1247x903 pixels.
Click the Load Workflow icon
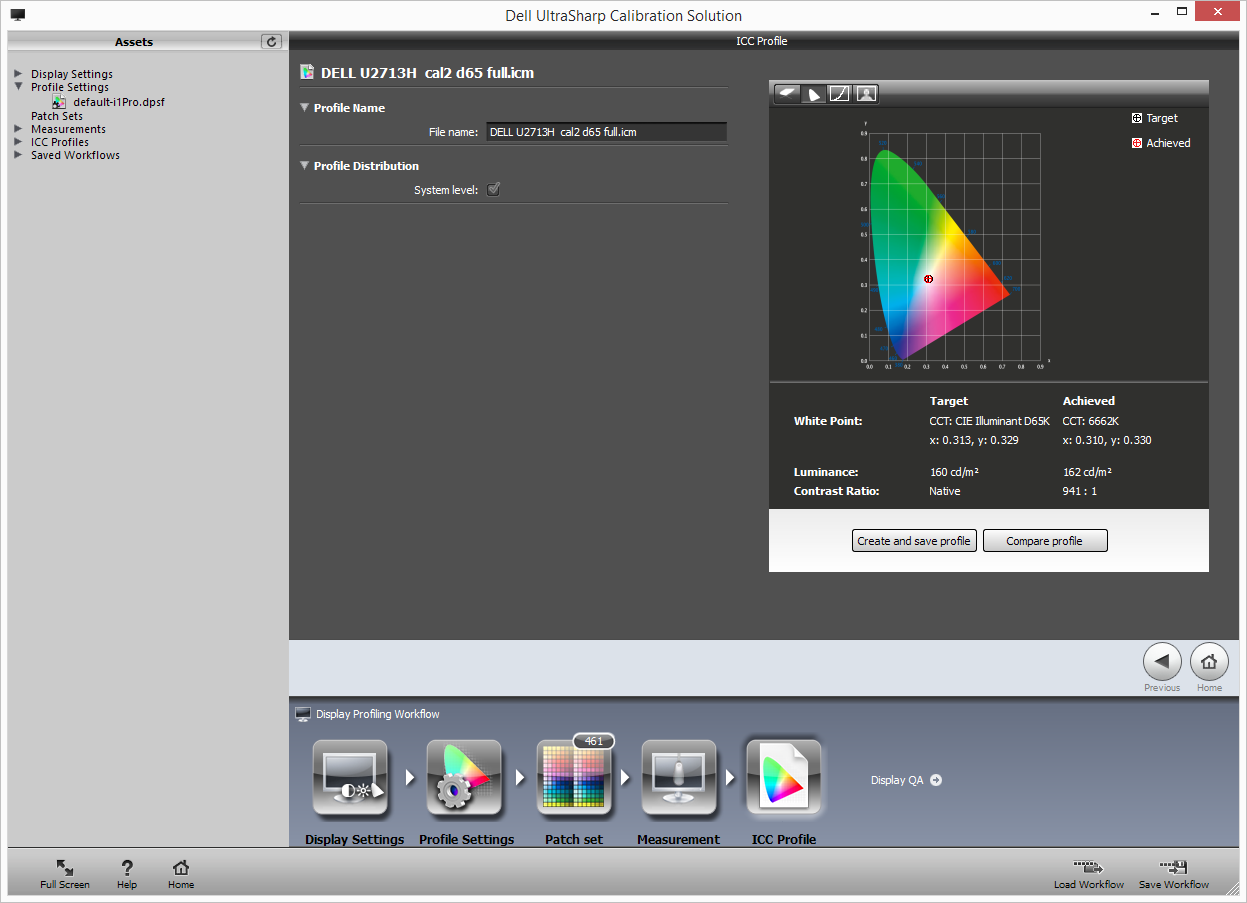(x=1088, y=867)
